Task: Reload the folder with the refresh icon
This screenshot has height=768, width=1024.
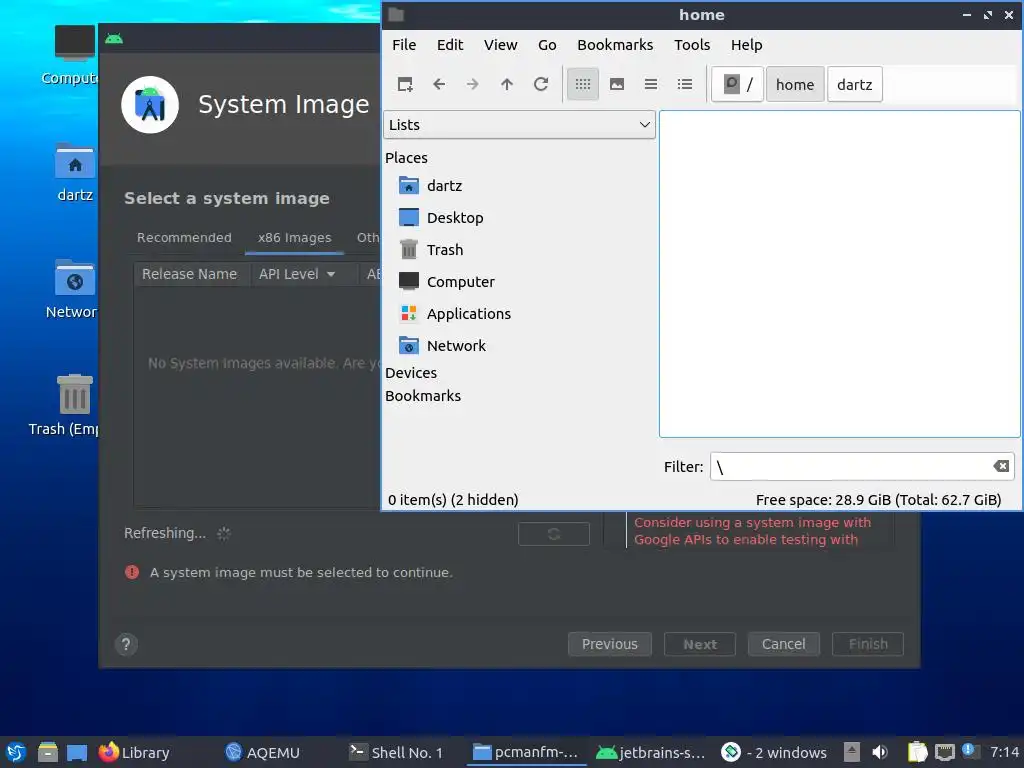Action: [x=541, y=84]
